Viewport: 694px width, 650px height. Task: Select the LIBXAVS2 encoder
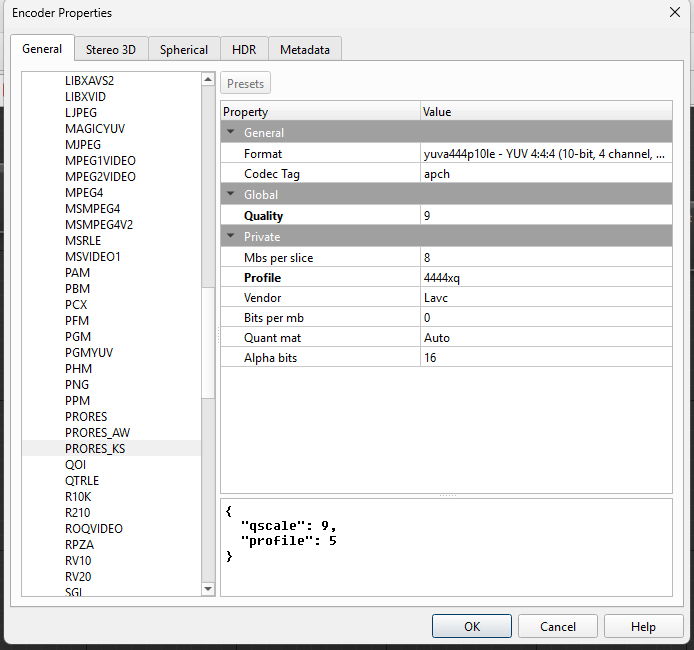(x=89, y=81)
